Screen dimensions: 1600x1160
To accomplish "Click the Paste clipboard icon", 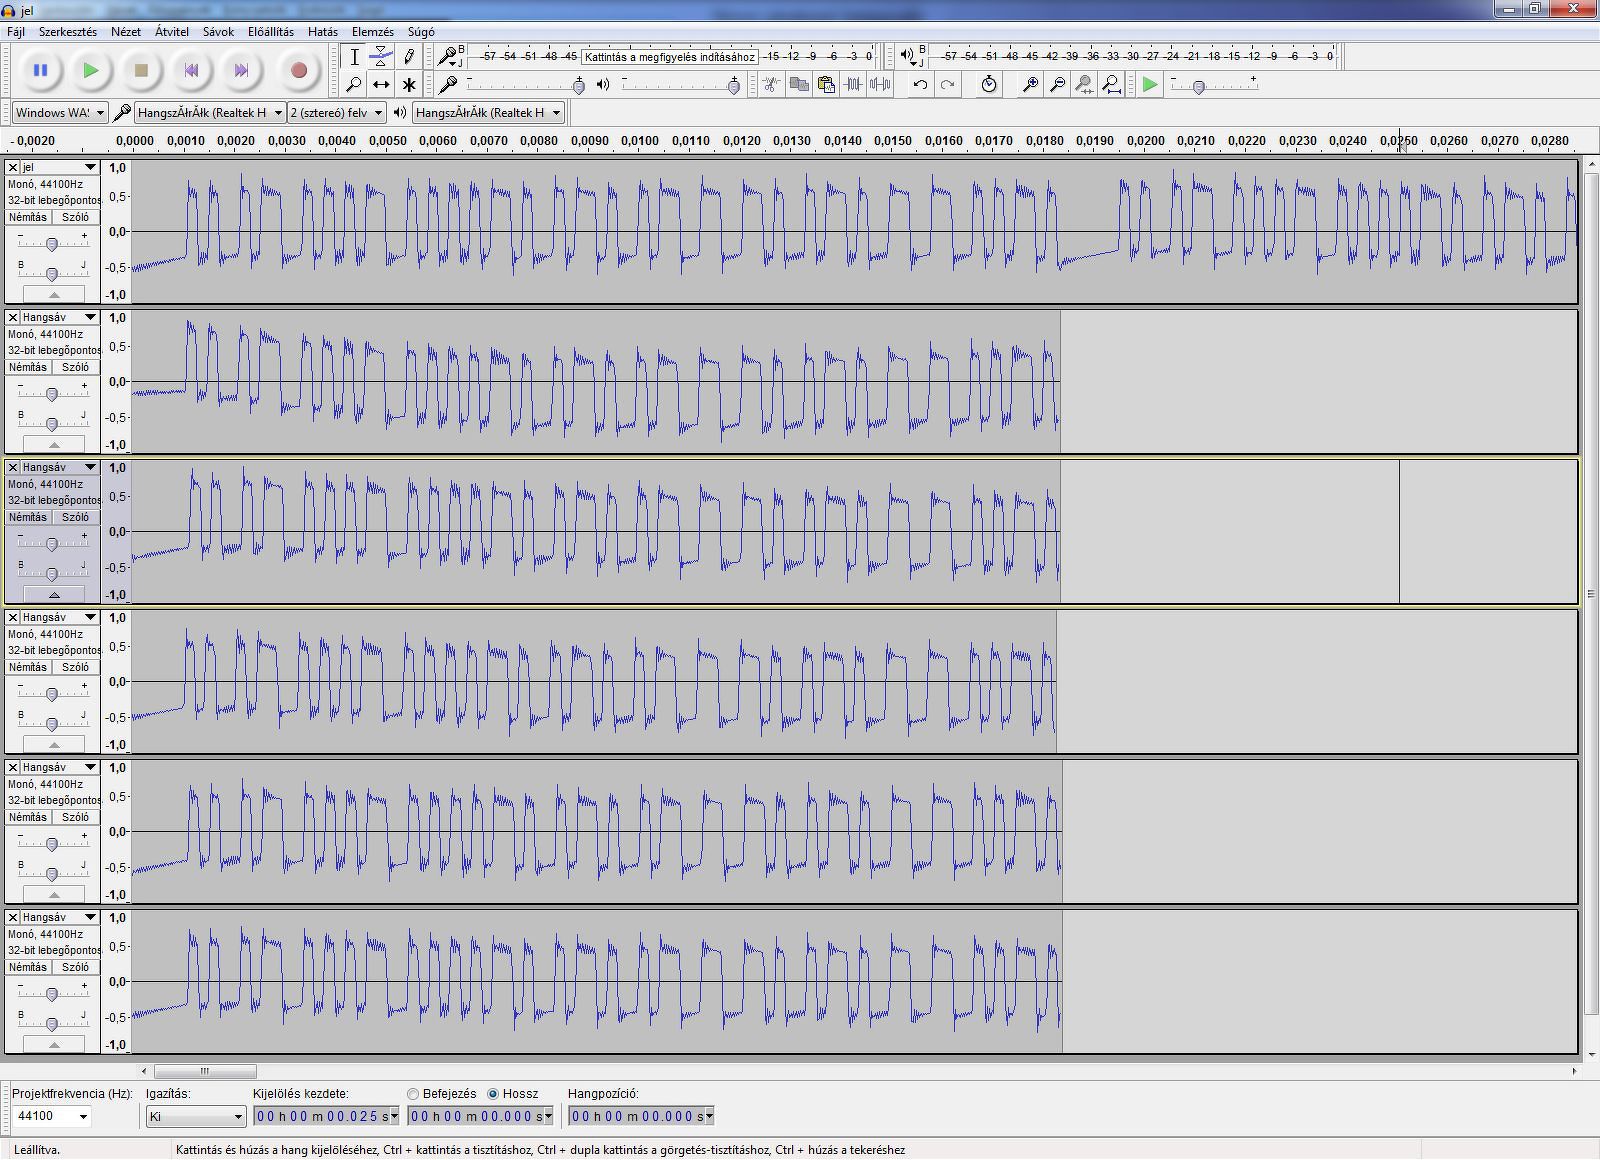I will coord(826,84).
